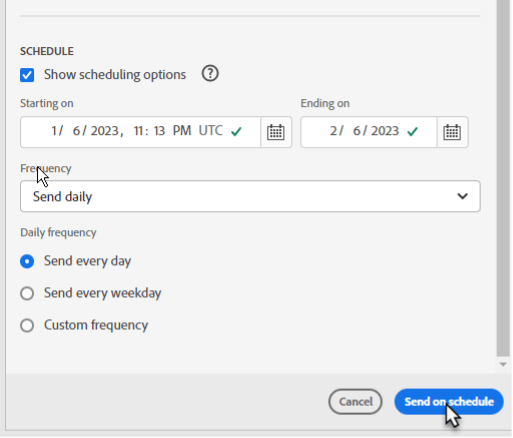The height and width of the screenshot is (438, 513).
Task: Click the ending year 2023 field
Action: point(385,131)
